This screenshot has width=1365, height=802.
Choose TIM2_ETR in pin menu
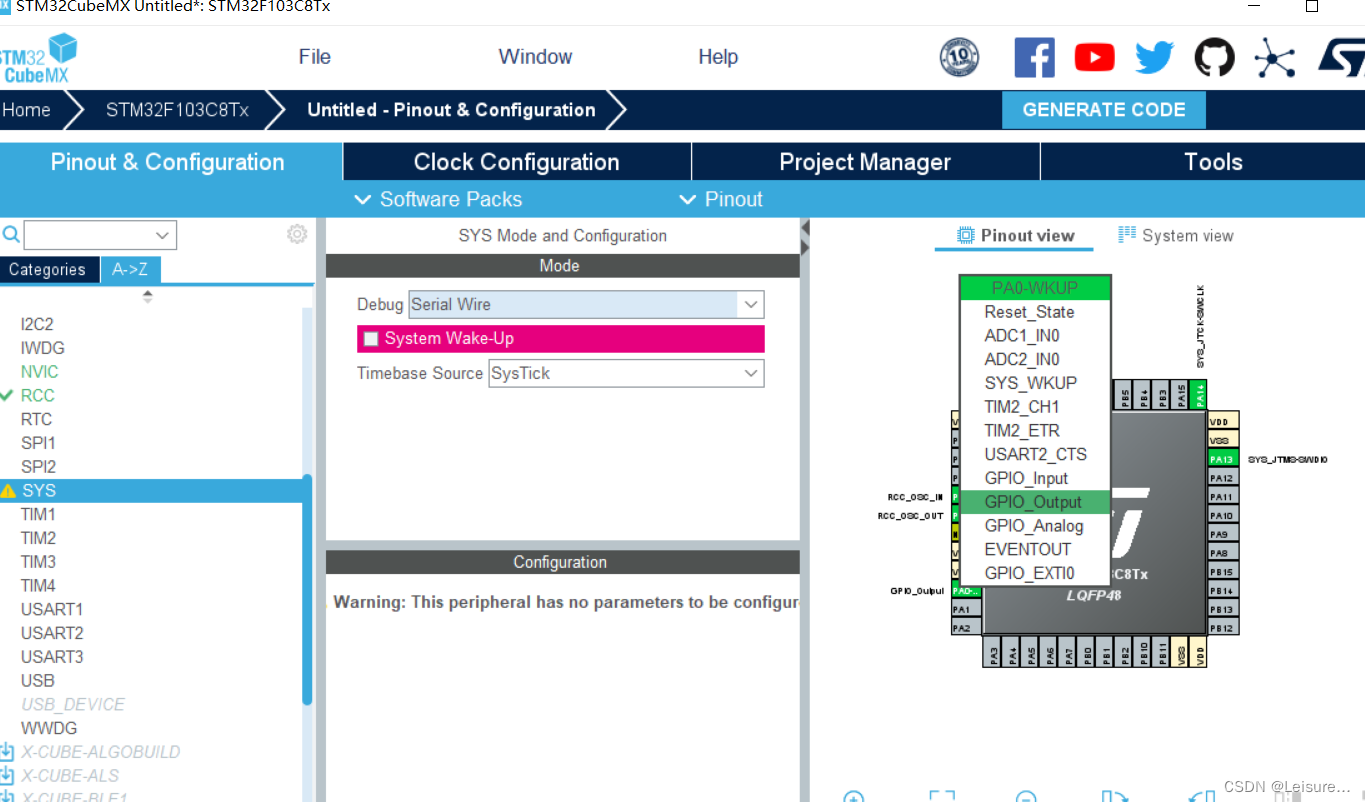(x=1034, y=431)
